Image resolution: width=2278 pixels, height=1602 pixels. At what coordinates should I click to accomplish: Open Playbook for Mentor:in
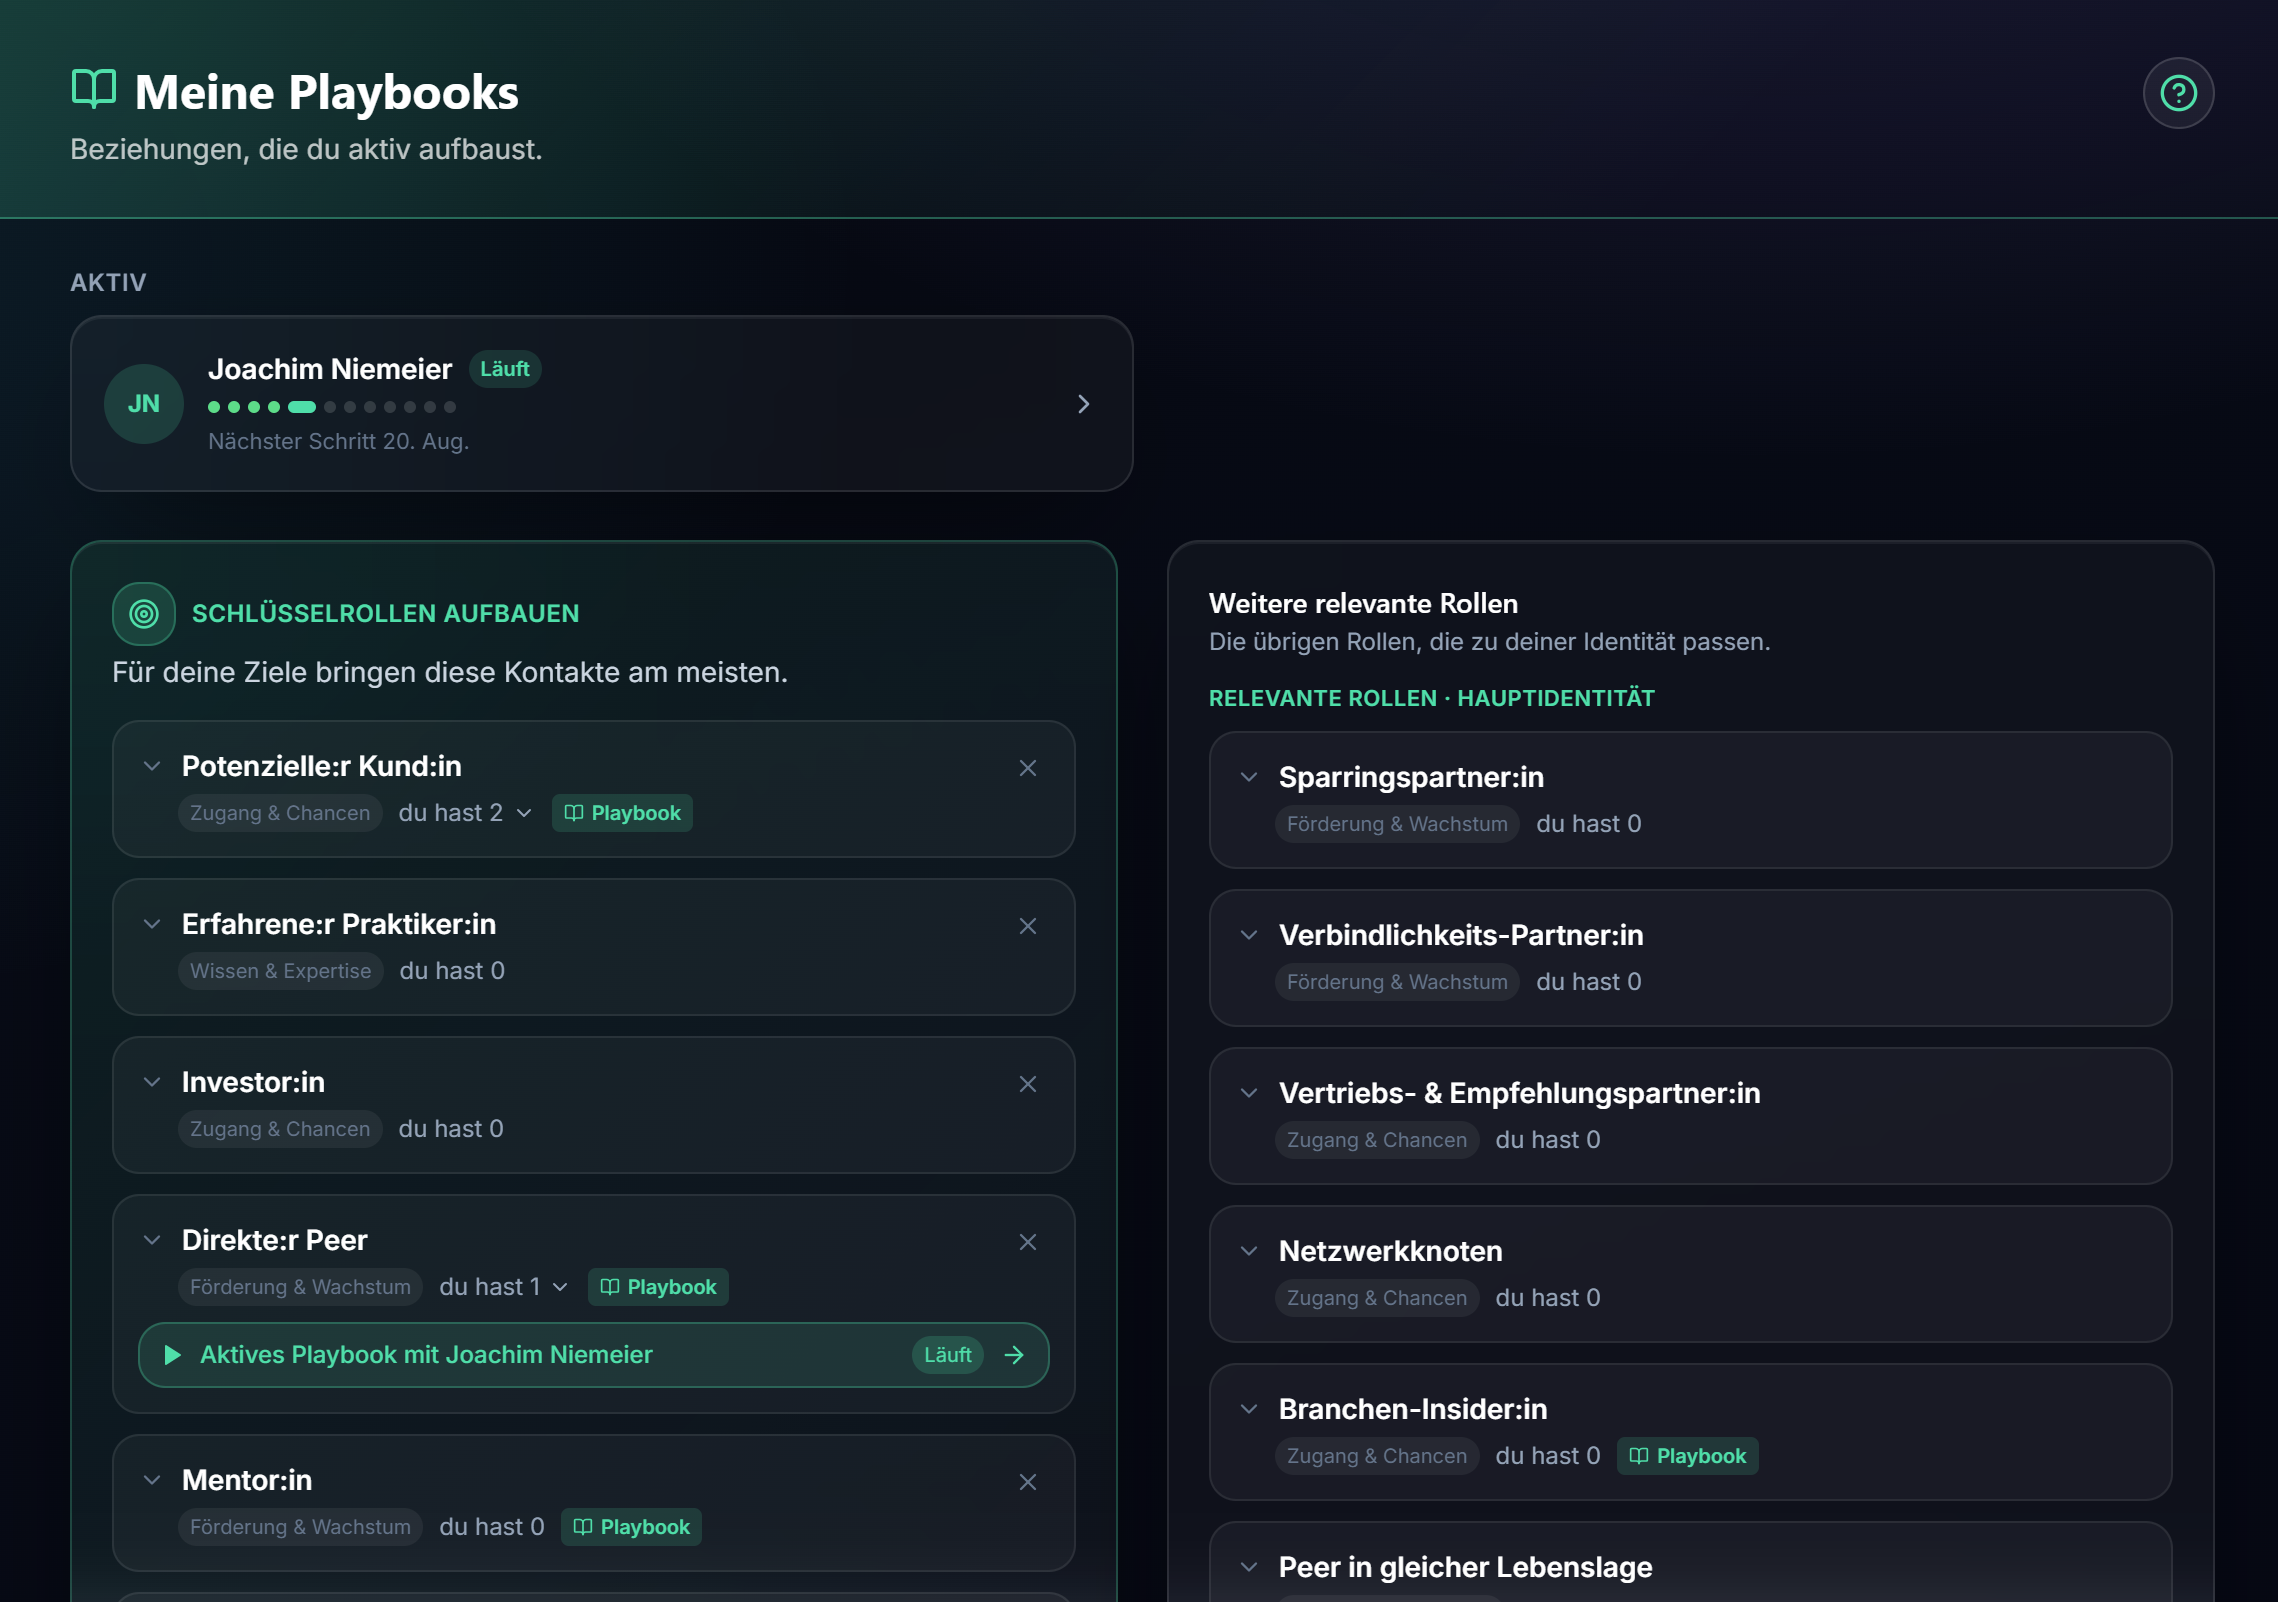[x=631, y=1527]
